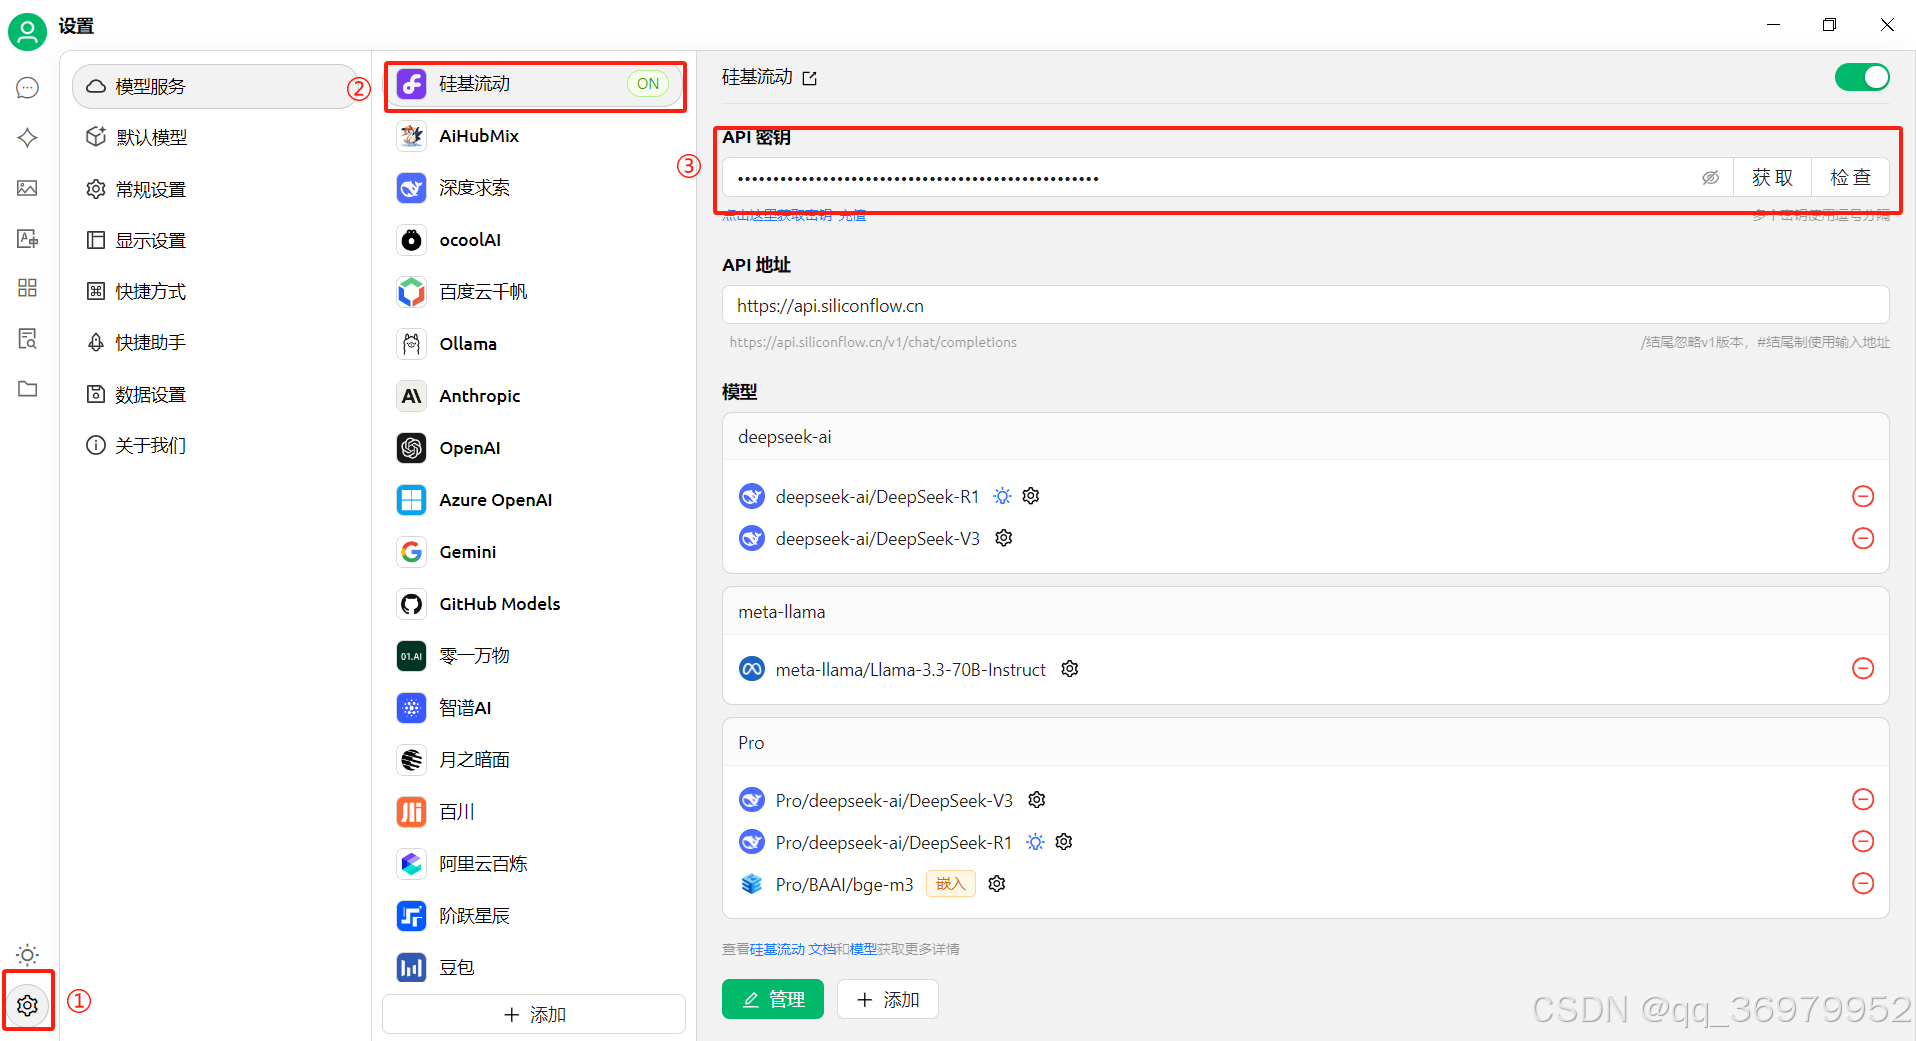Viewport: 1916px width, 1041px height.
Task: Click 检查 button to verify key
Action: [x=1850, y=178]
